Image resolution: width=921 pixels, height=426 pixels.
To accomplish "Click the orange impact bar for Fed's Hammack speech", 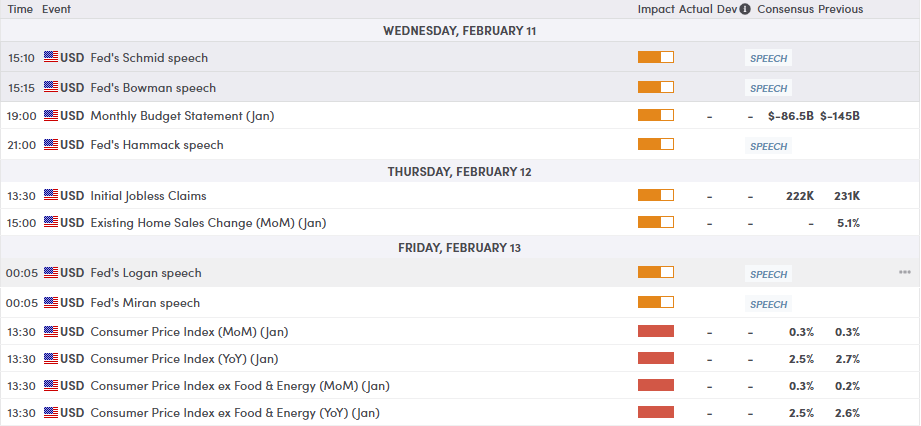I will (x=656, y=145).
